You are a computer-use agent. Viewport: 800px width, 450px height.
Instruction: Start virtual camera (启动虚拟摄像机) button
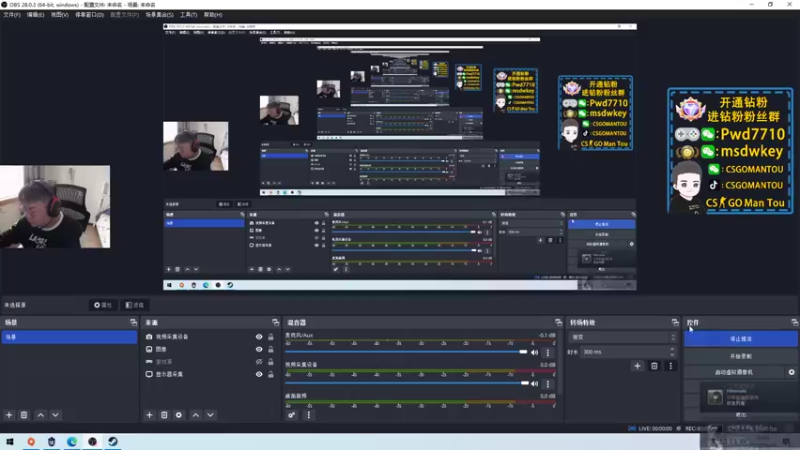tap(734, 372)
